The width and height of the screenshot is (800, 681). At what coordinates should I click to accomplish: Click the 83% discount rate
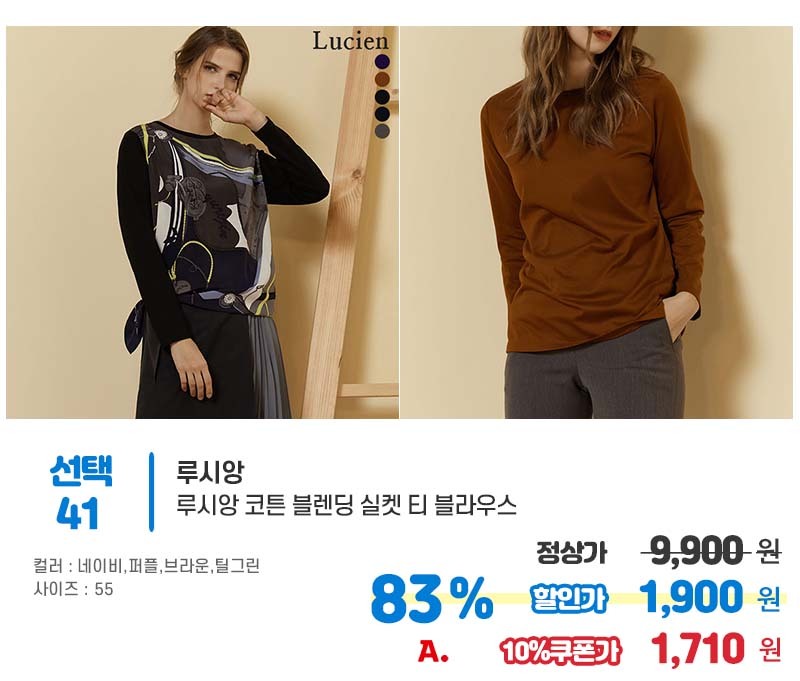[432, 599]
